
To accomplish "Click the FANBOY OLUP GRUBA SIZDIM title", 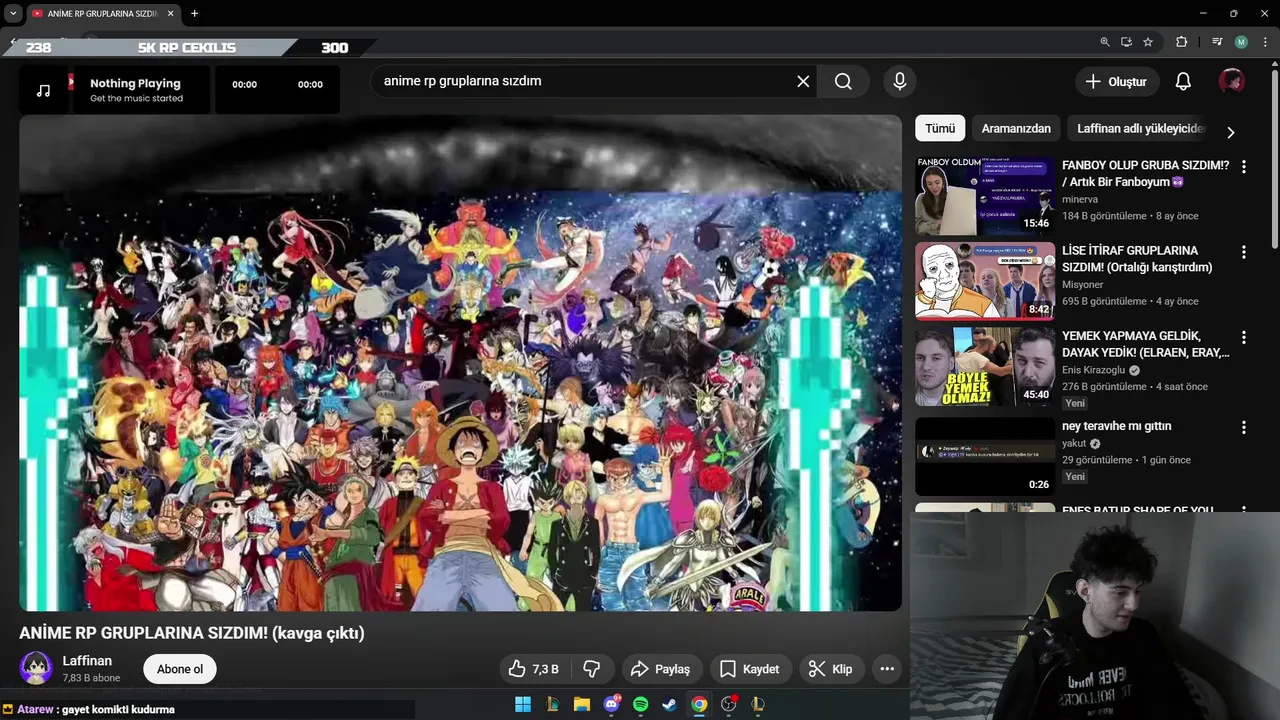I will tap(1145, 173).
